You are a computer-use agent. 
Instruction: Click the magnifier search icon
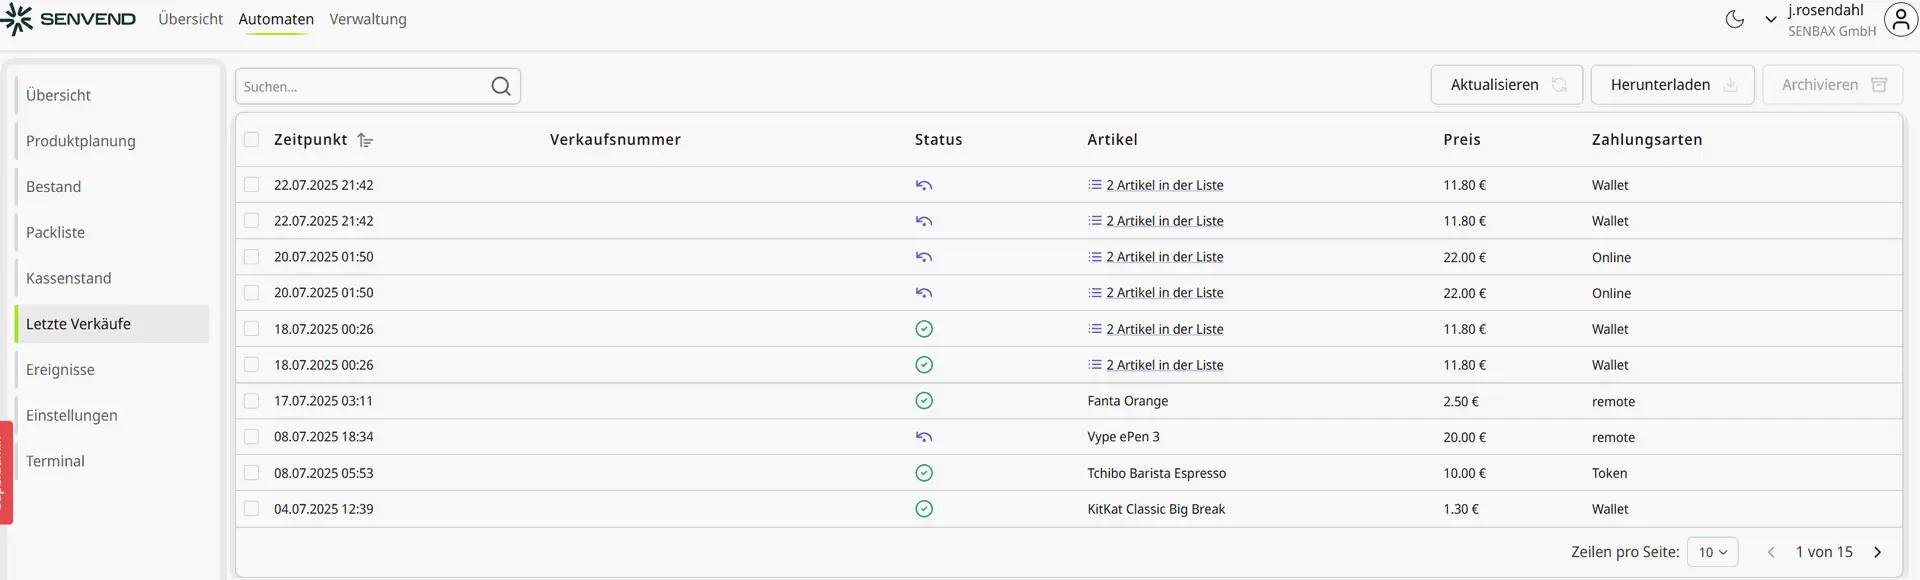click(501, 86)
